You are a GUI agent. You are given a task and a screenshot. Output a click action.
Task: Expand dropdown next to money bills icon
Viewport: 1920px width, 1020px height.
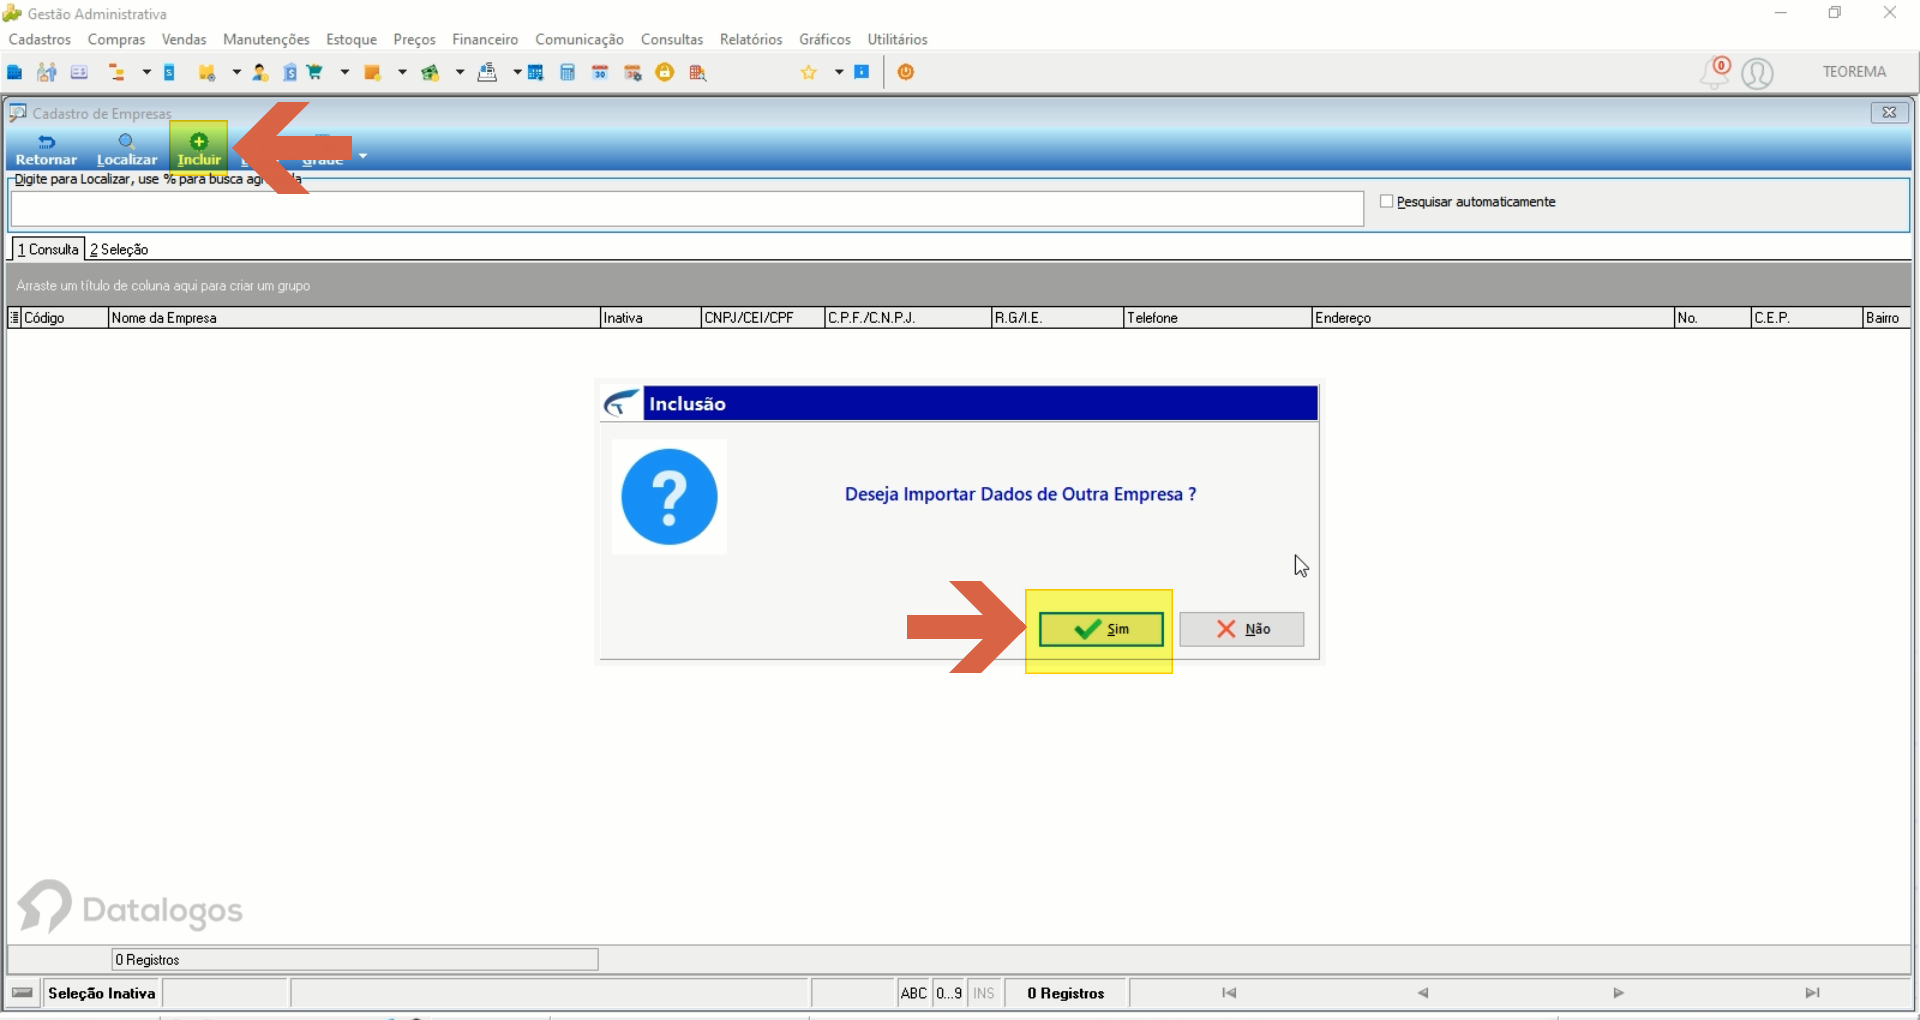click(x=460, y=72)
